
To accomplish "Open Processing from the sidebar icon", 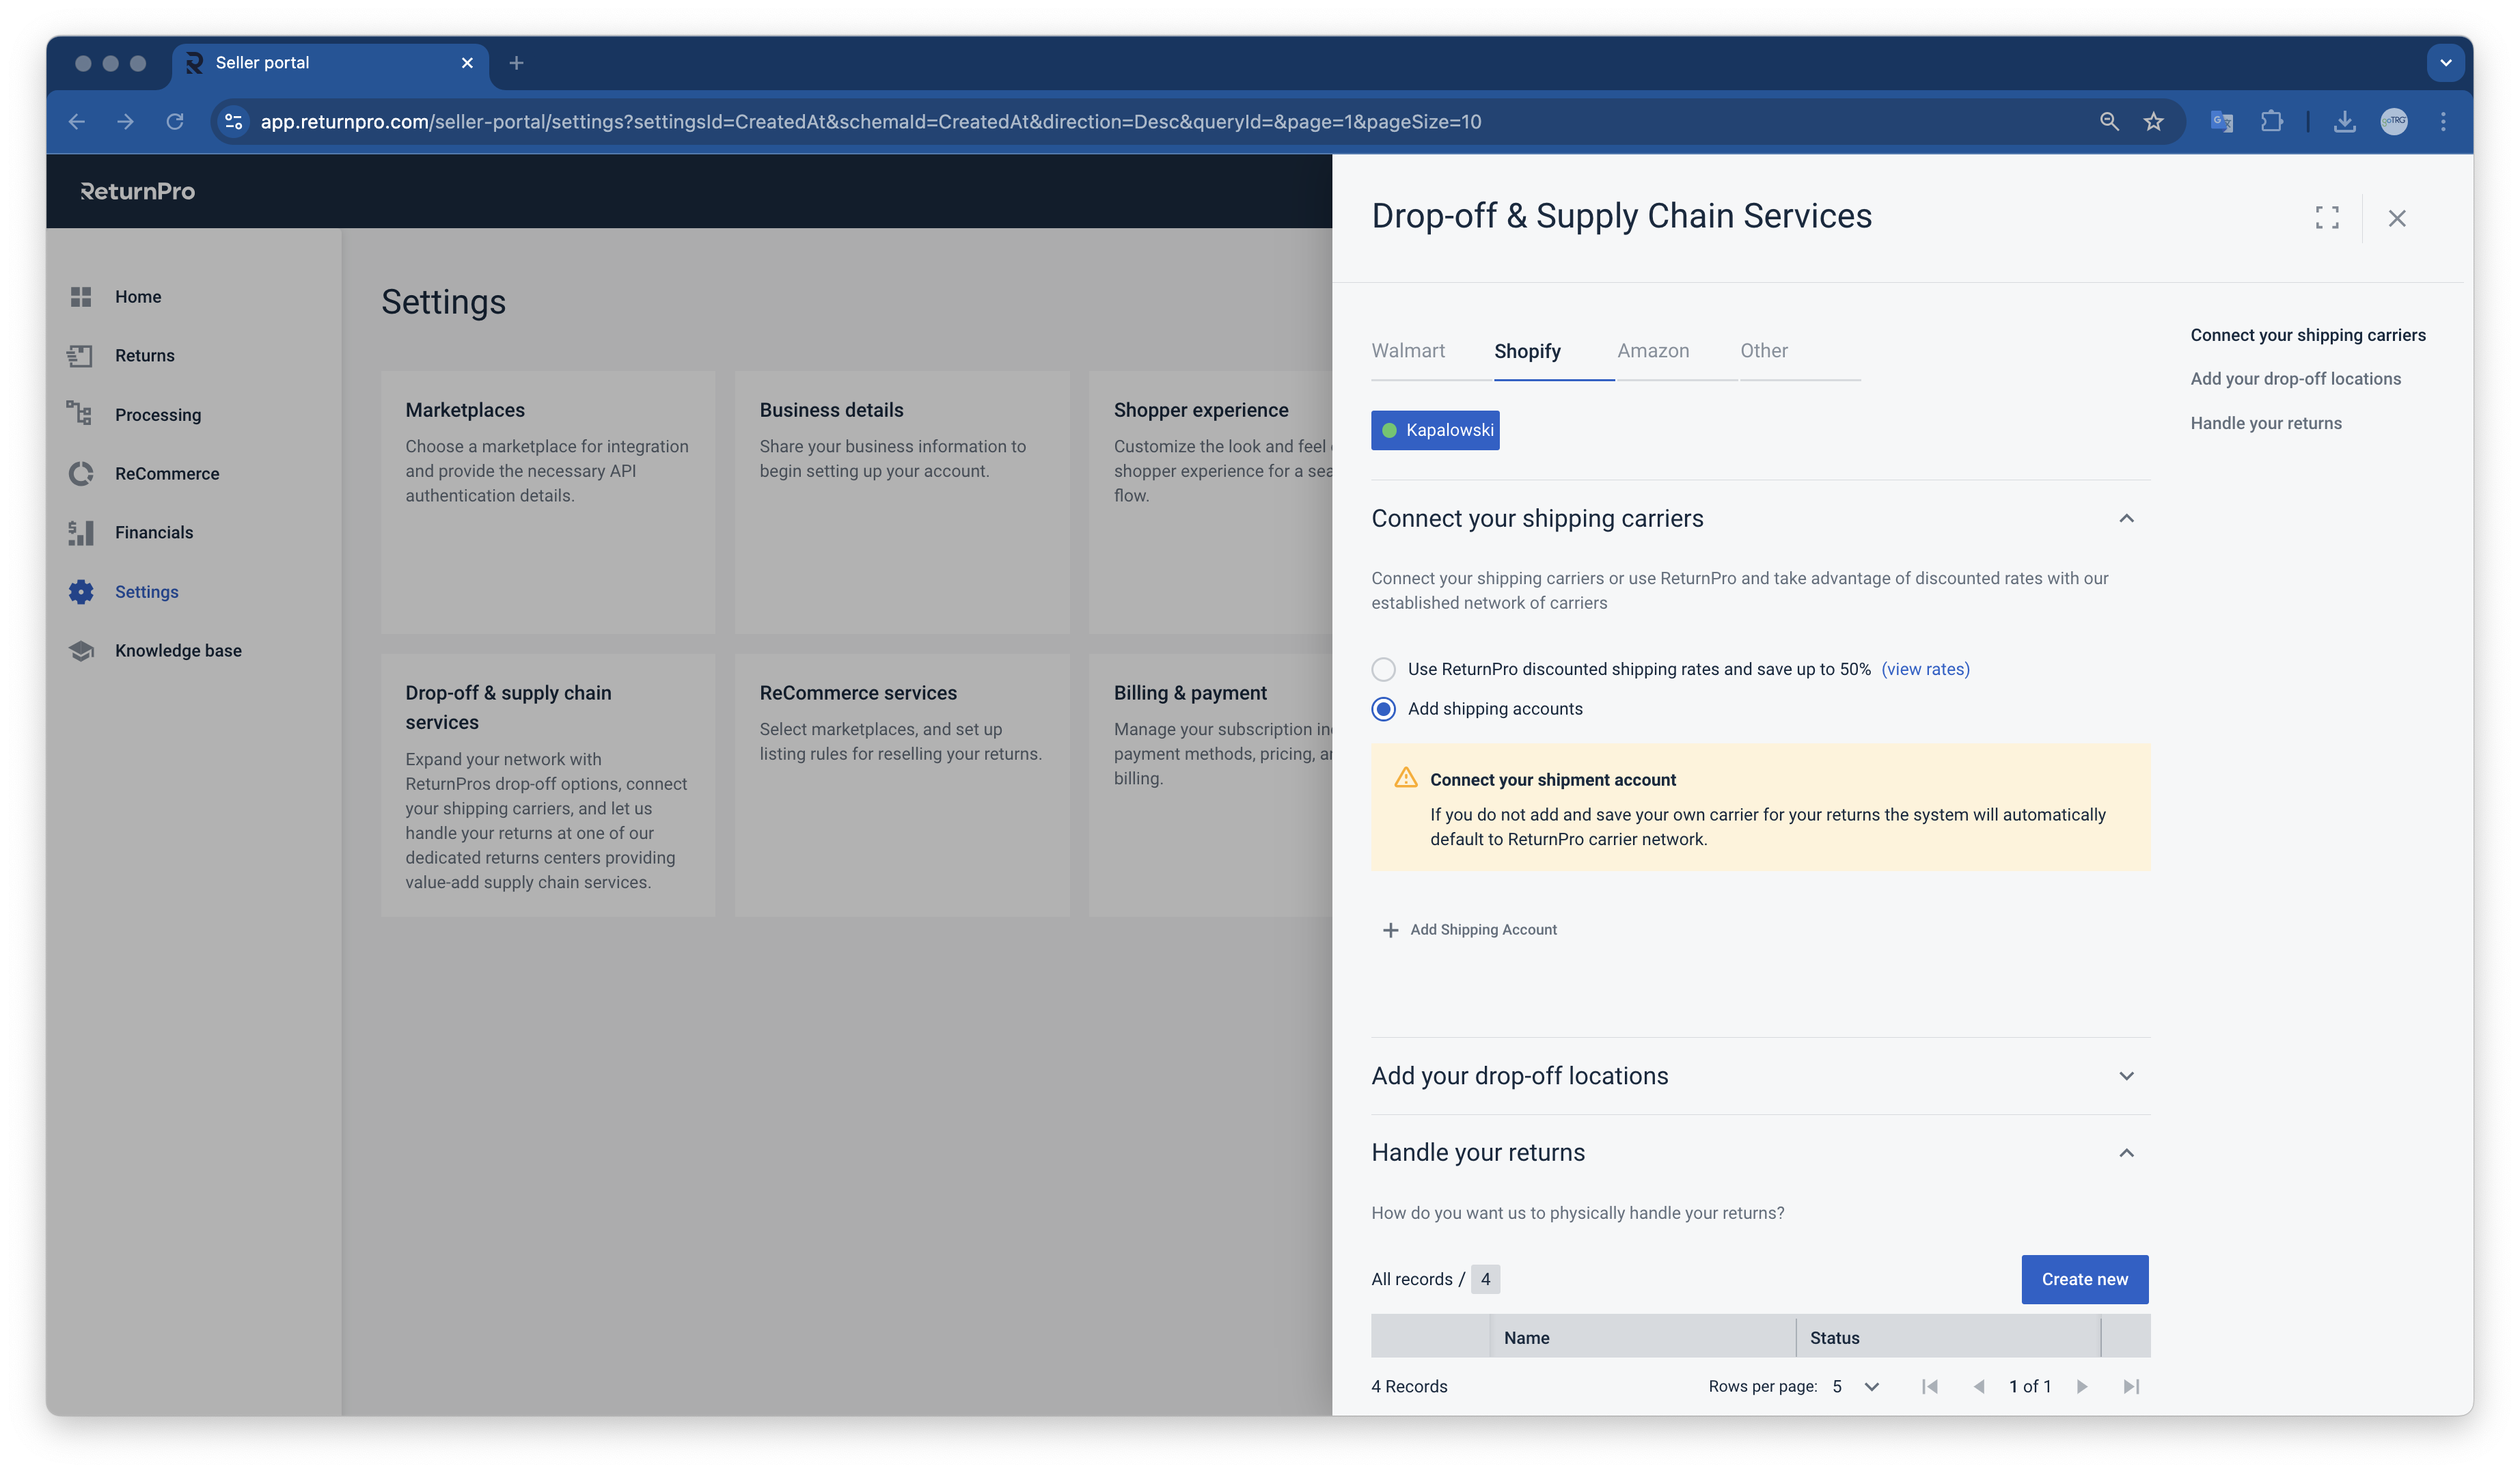I will pos(80,413).
